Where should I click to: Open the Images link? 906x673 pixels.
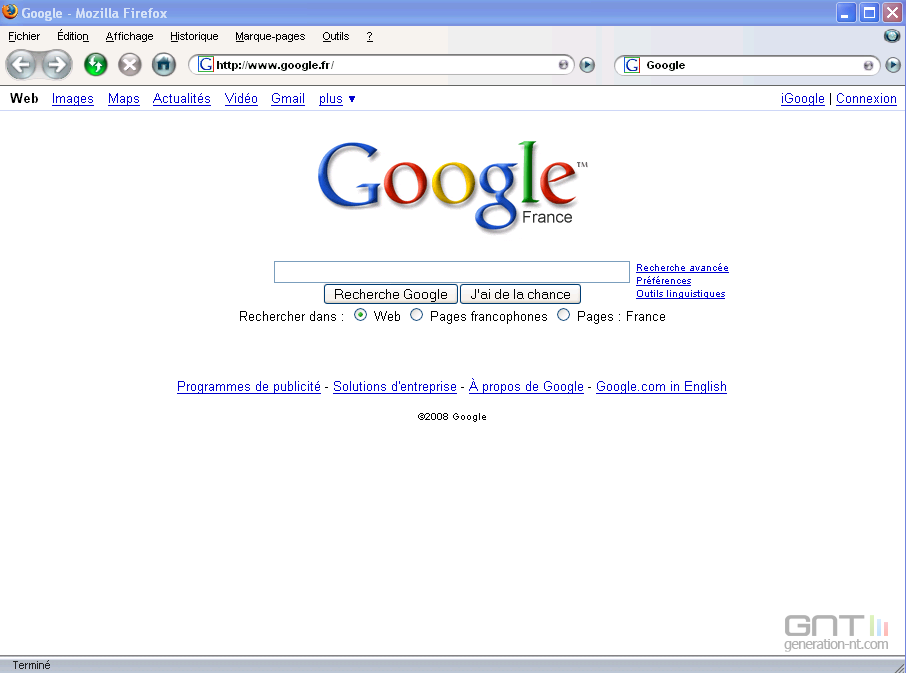73,99
